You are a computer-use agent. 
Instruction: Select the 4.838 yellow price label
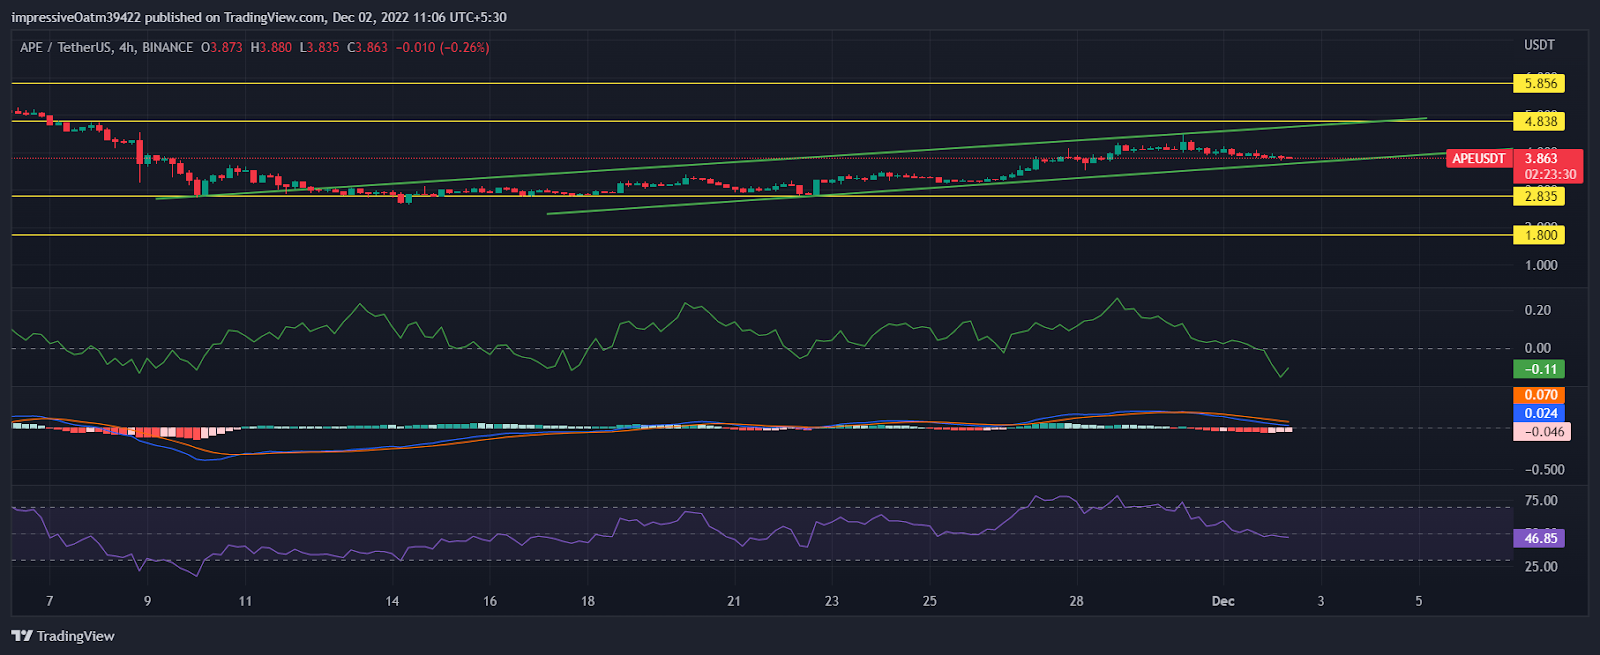coord(1539,121)
